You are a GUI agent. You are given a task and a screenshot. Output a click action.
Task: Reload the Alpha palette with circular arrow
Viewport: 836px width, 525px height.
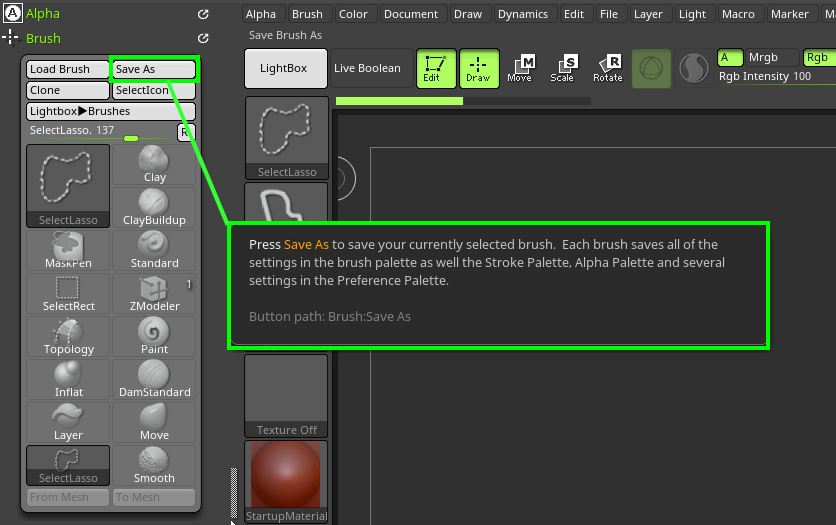[203, 14]
